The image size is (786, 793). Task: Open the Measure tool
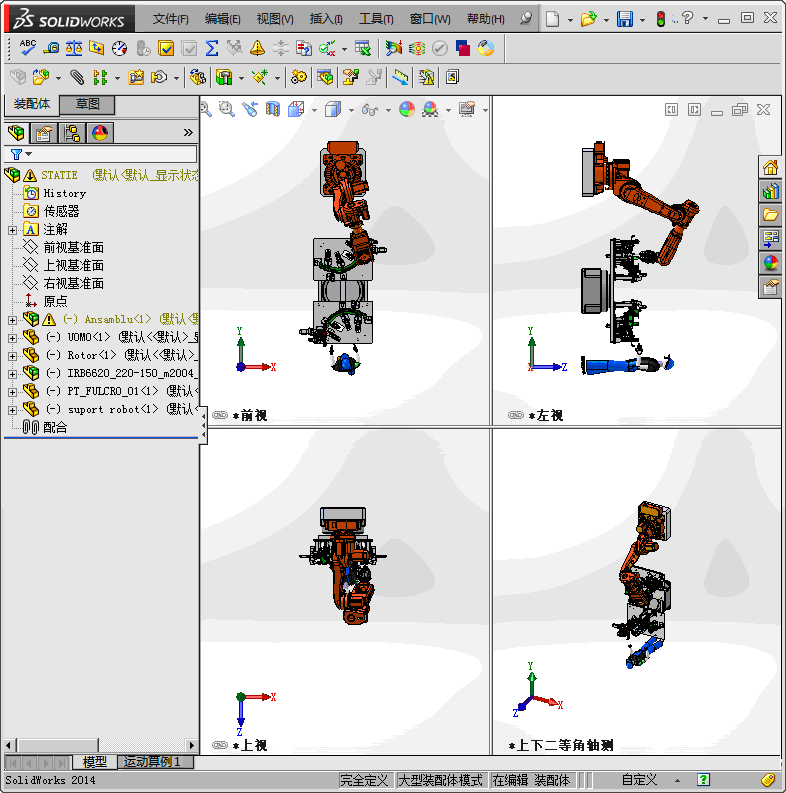coord(51,48)
